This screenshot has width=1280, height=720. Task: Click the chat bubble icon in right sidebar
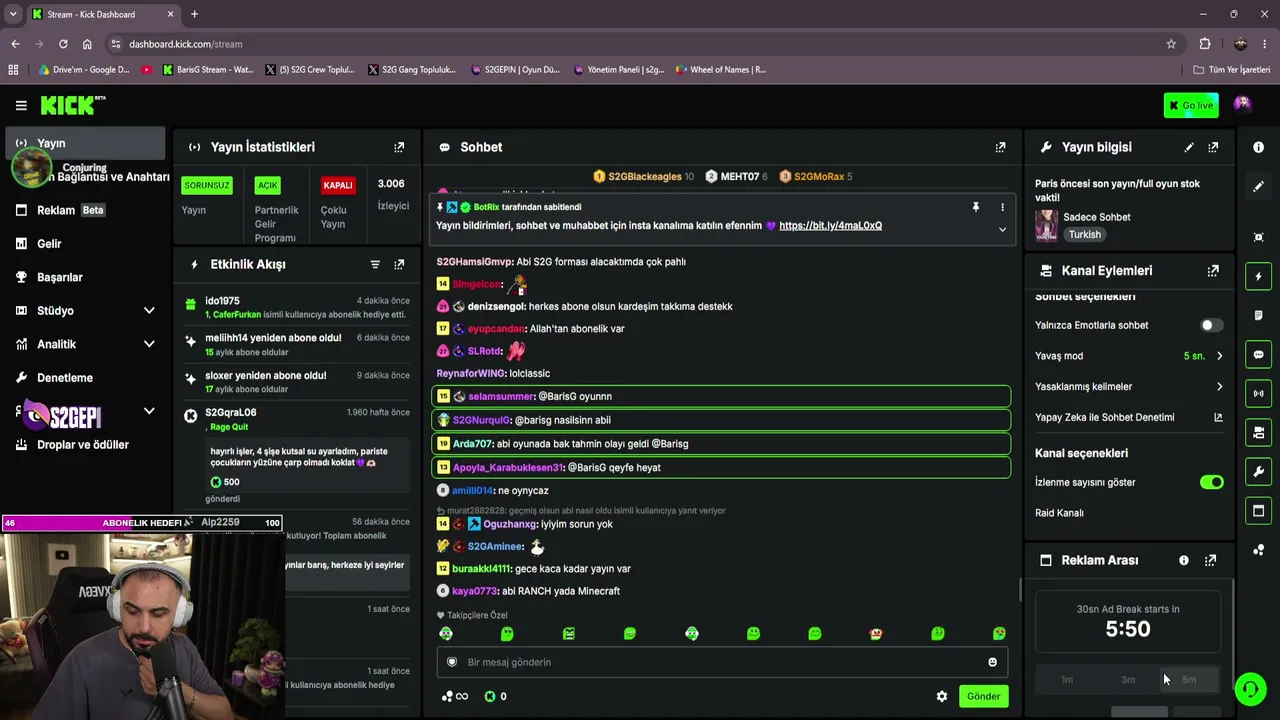(1258, 355)
